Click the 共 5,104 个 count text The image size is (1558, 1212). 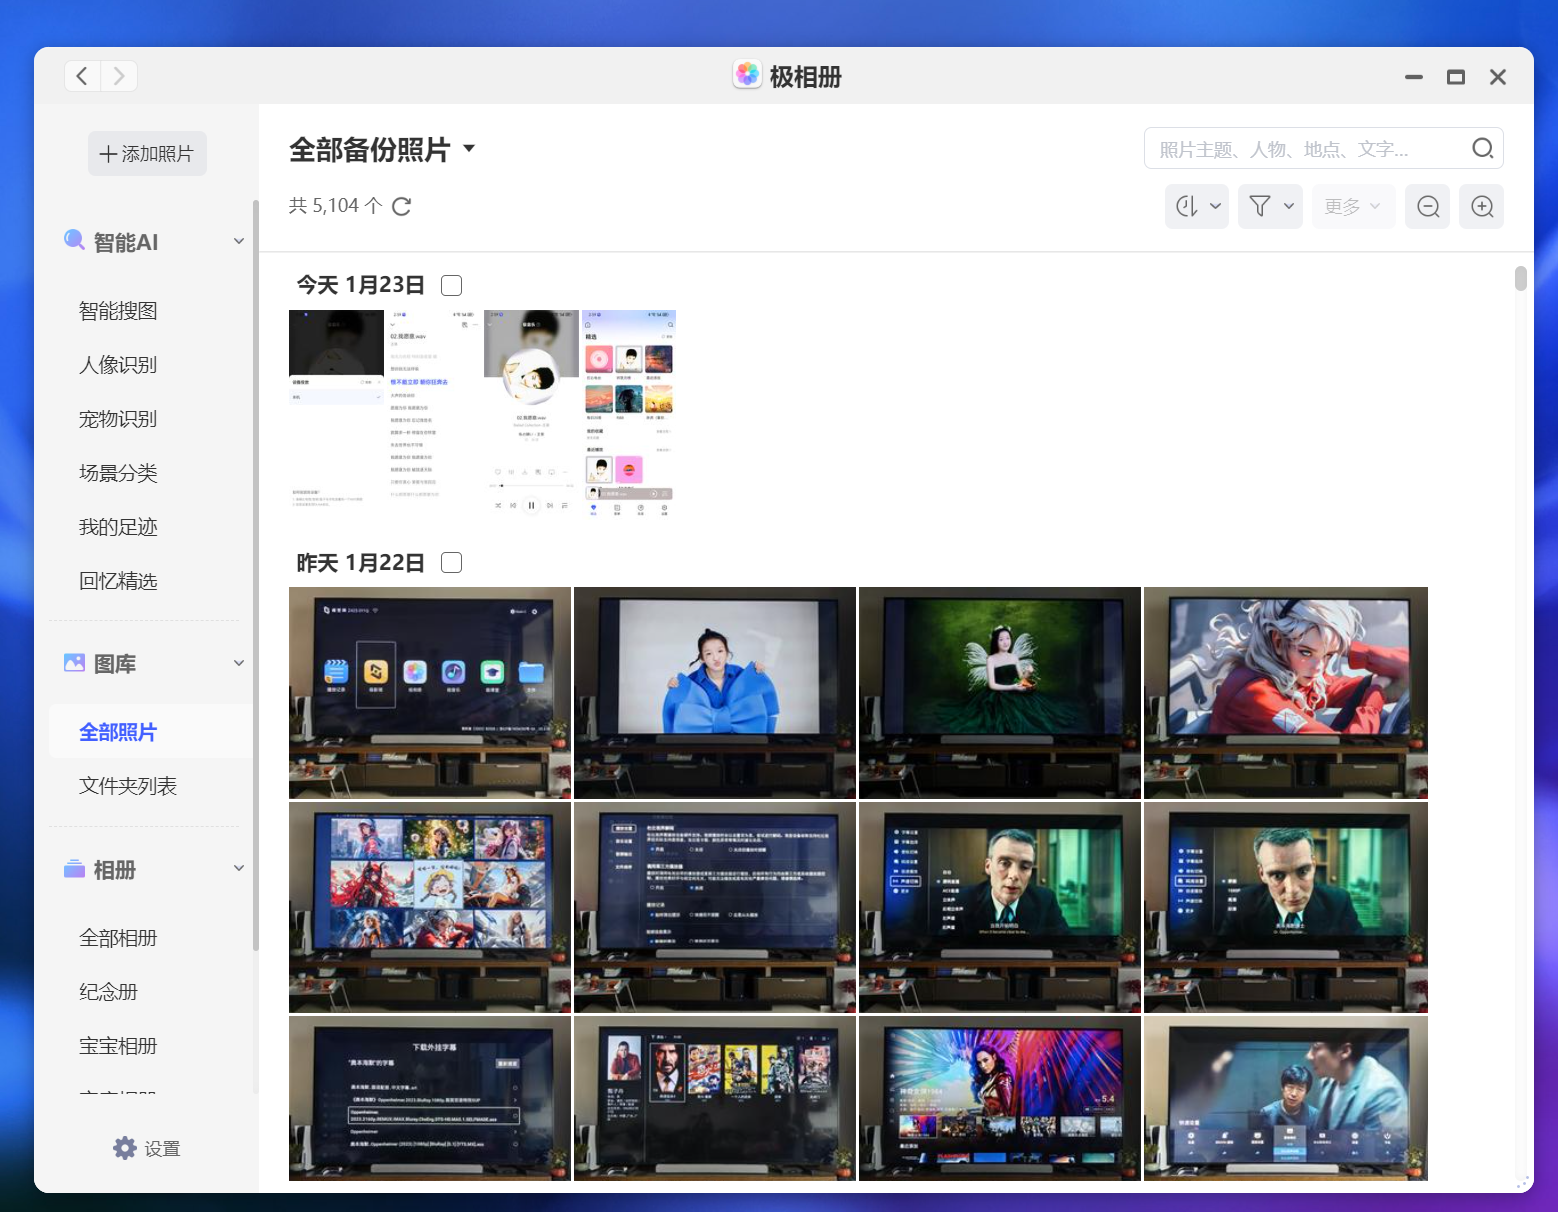coord(335,206)
